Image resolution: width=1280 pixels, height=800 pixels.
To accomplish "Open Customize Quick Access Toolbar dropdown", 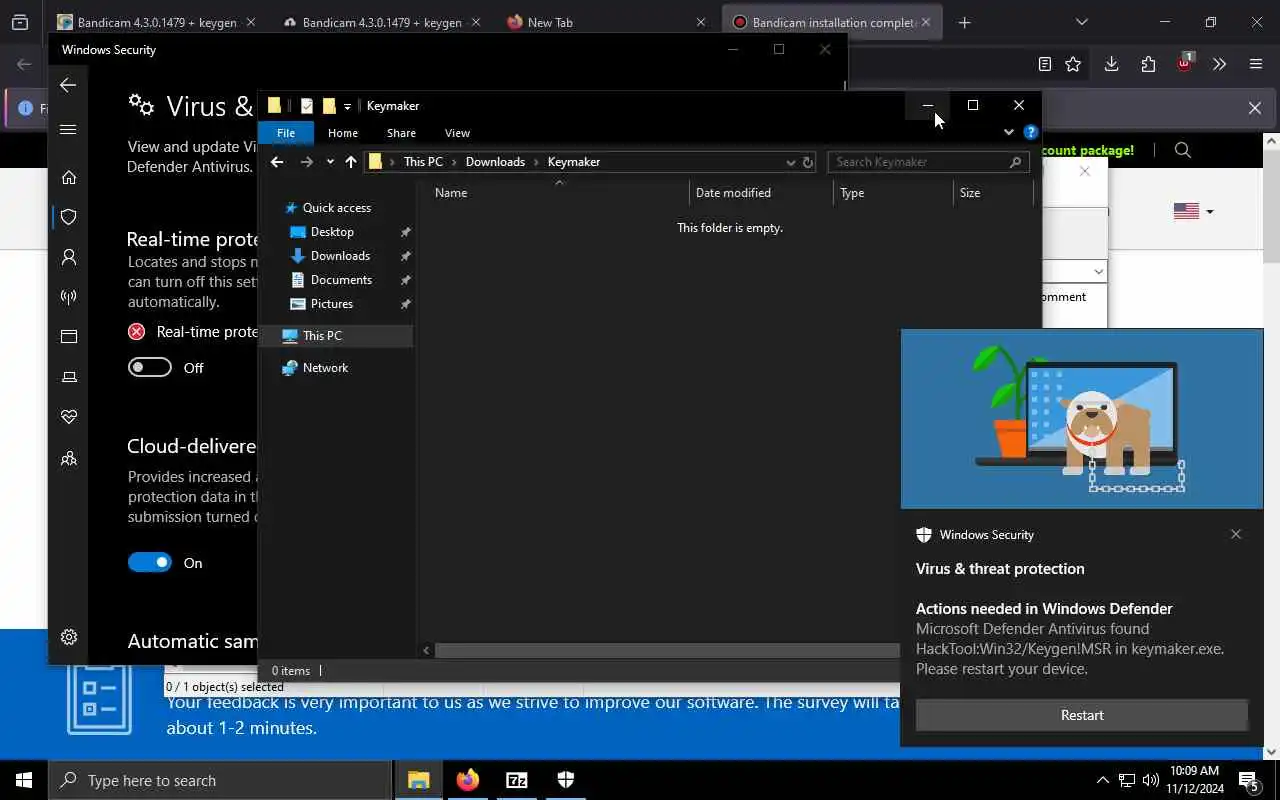I will coord(347,107).
